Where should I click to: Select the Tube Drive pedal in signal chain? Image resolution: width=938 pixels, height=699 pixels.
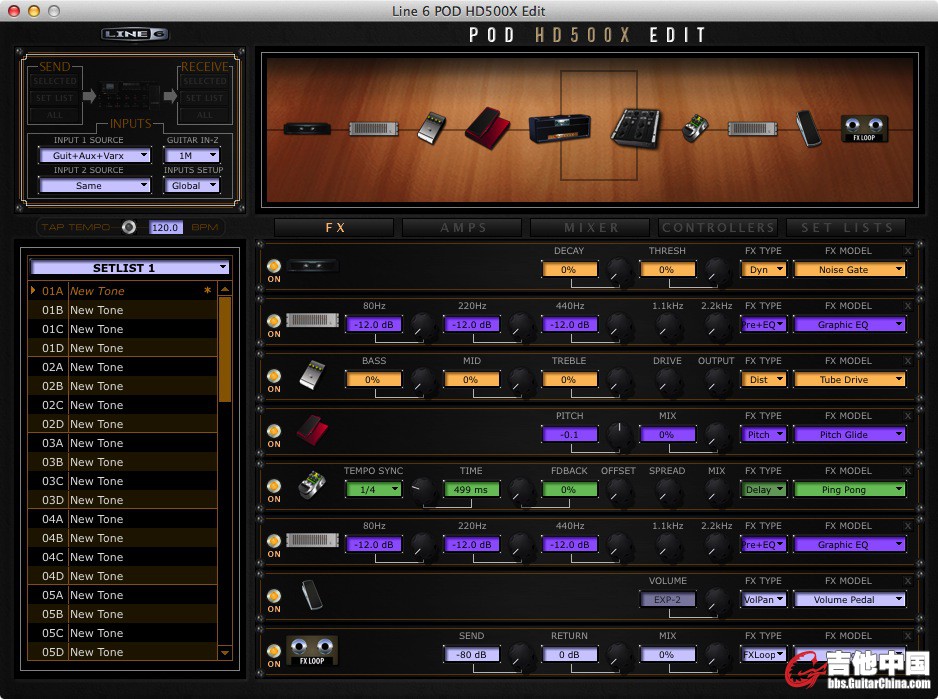pyautogui.click(x=431, y=127)
